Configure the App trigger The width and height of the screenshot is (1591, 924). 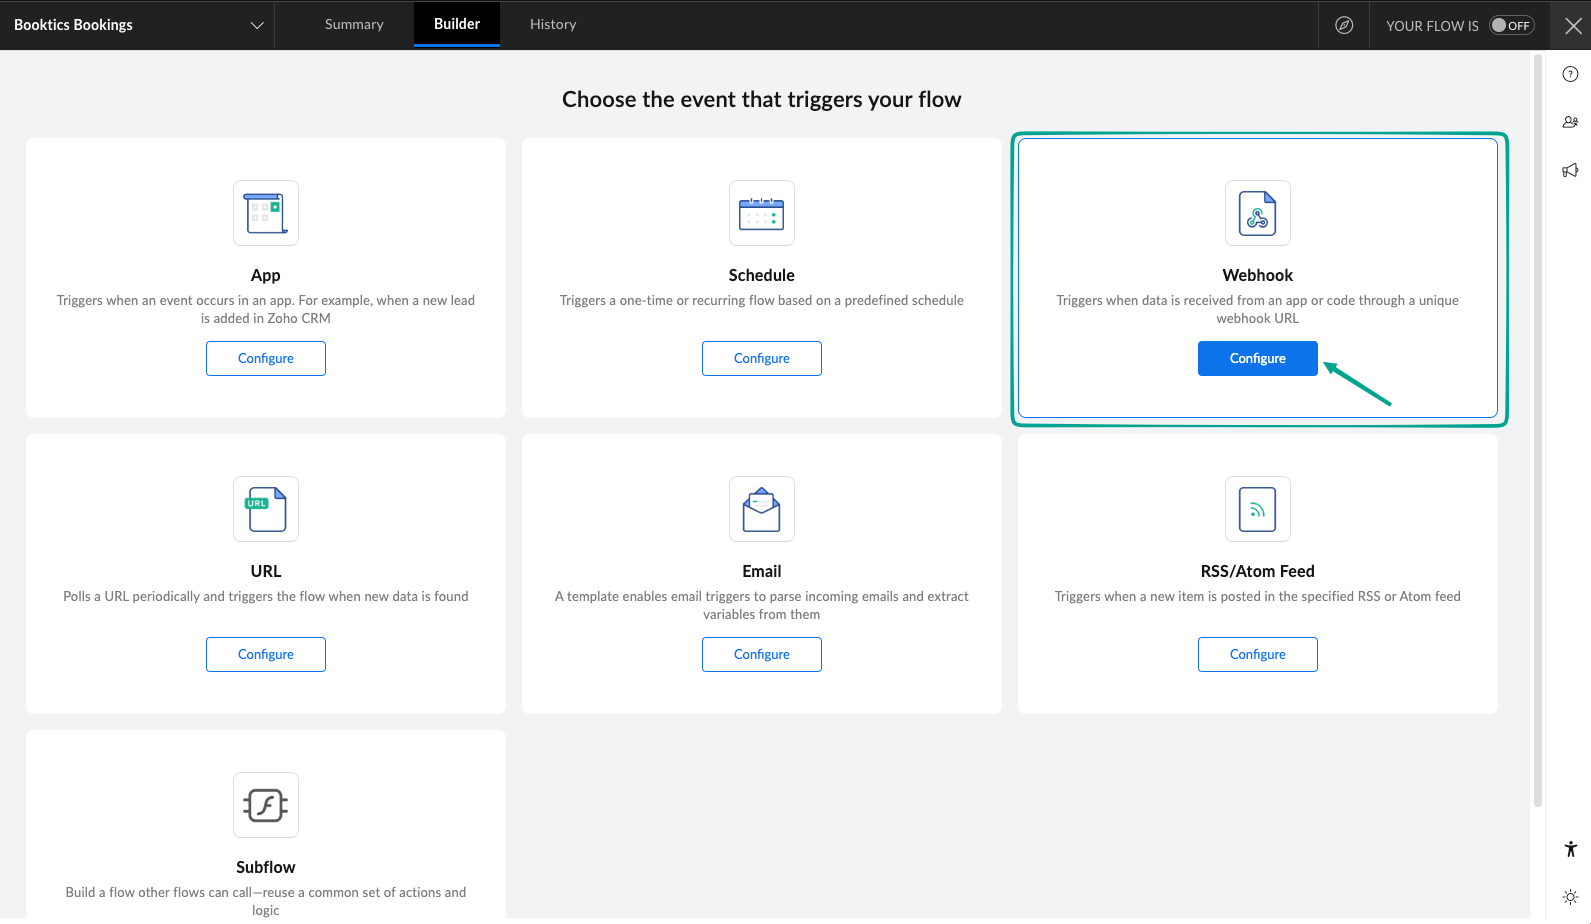[266, 358]
